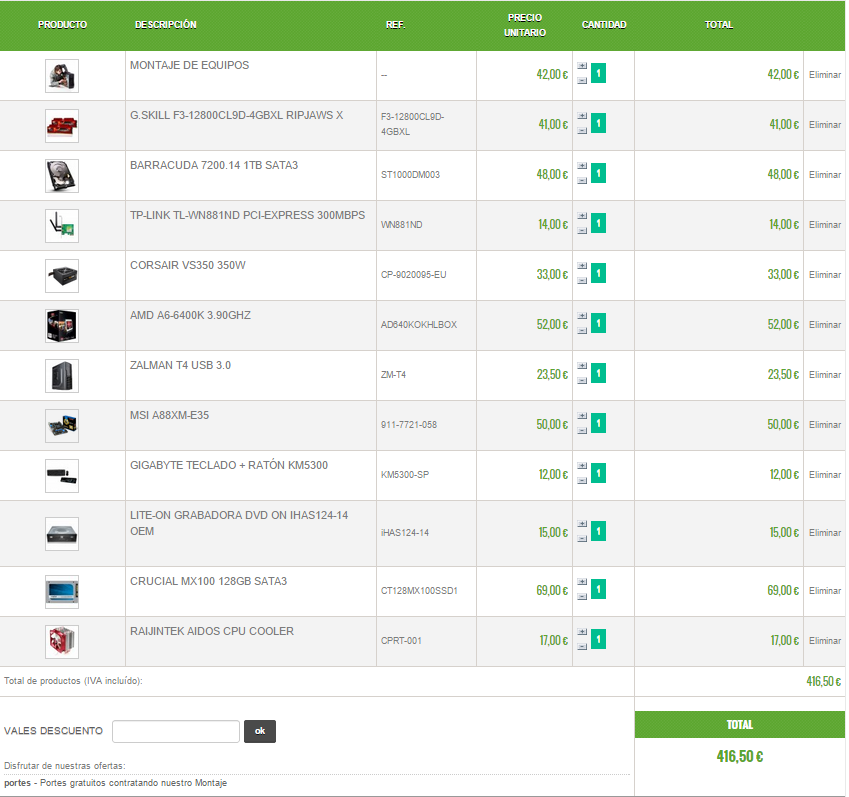Image resolution: width=849 pixels, height=797 pixels.
Task: Eliminar the GIGABYTE KM5300 item
Action: pyautogui.click(x=825, y=475)
